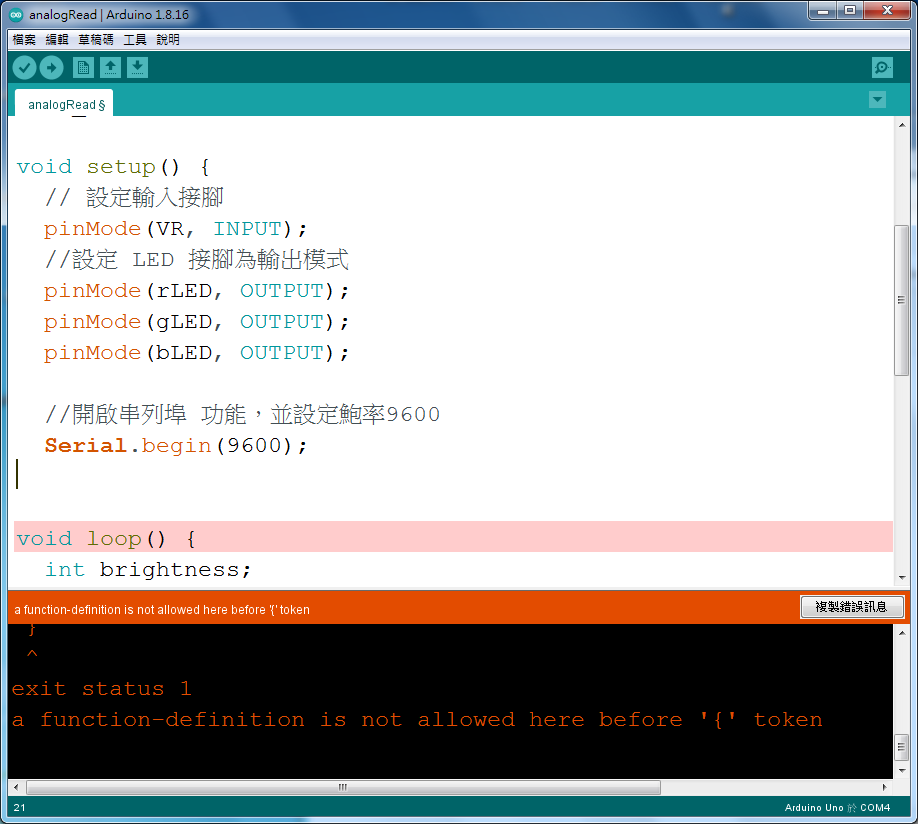The image size is (918, 824).
Task: Create a new sketch with New icon
Action: point(83,68)
